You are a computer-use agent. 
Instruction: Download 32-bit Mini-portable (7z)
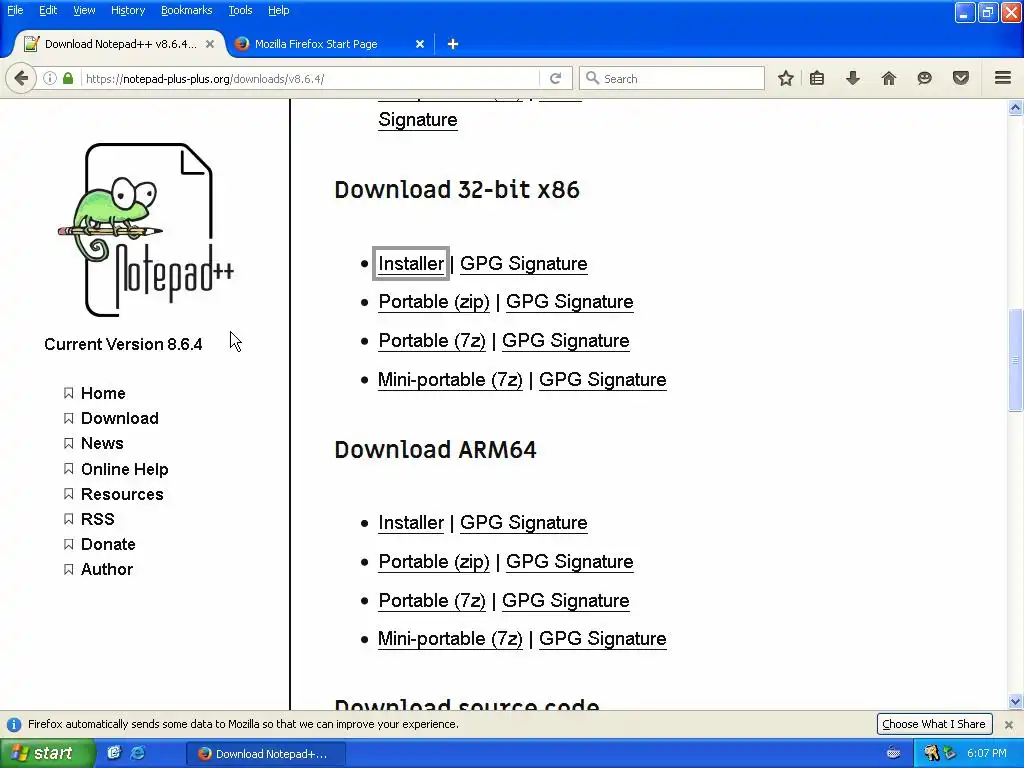pyautogui.click(x=450, y=380)
